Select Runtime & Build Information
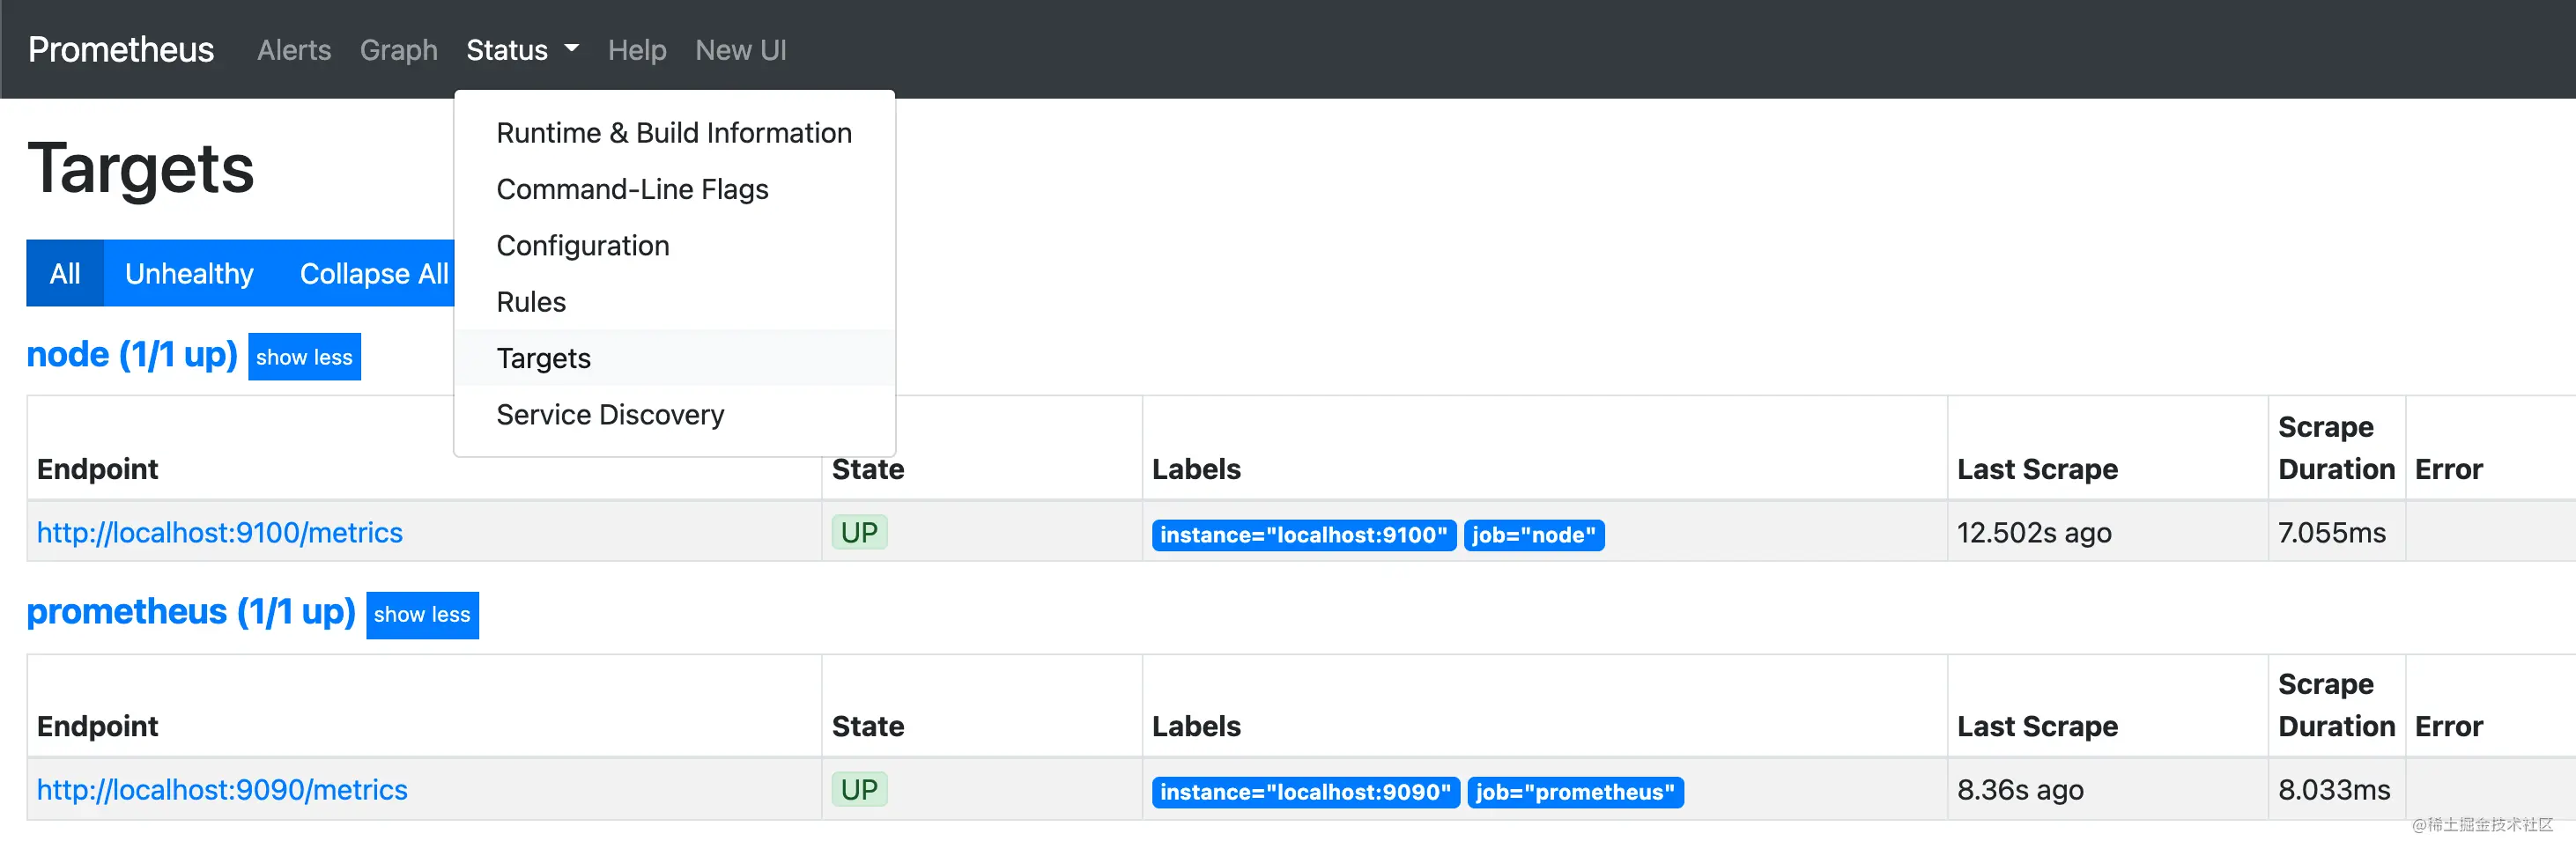The width and height of the screenshot is (2576, 856). (x=674, y=133)
